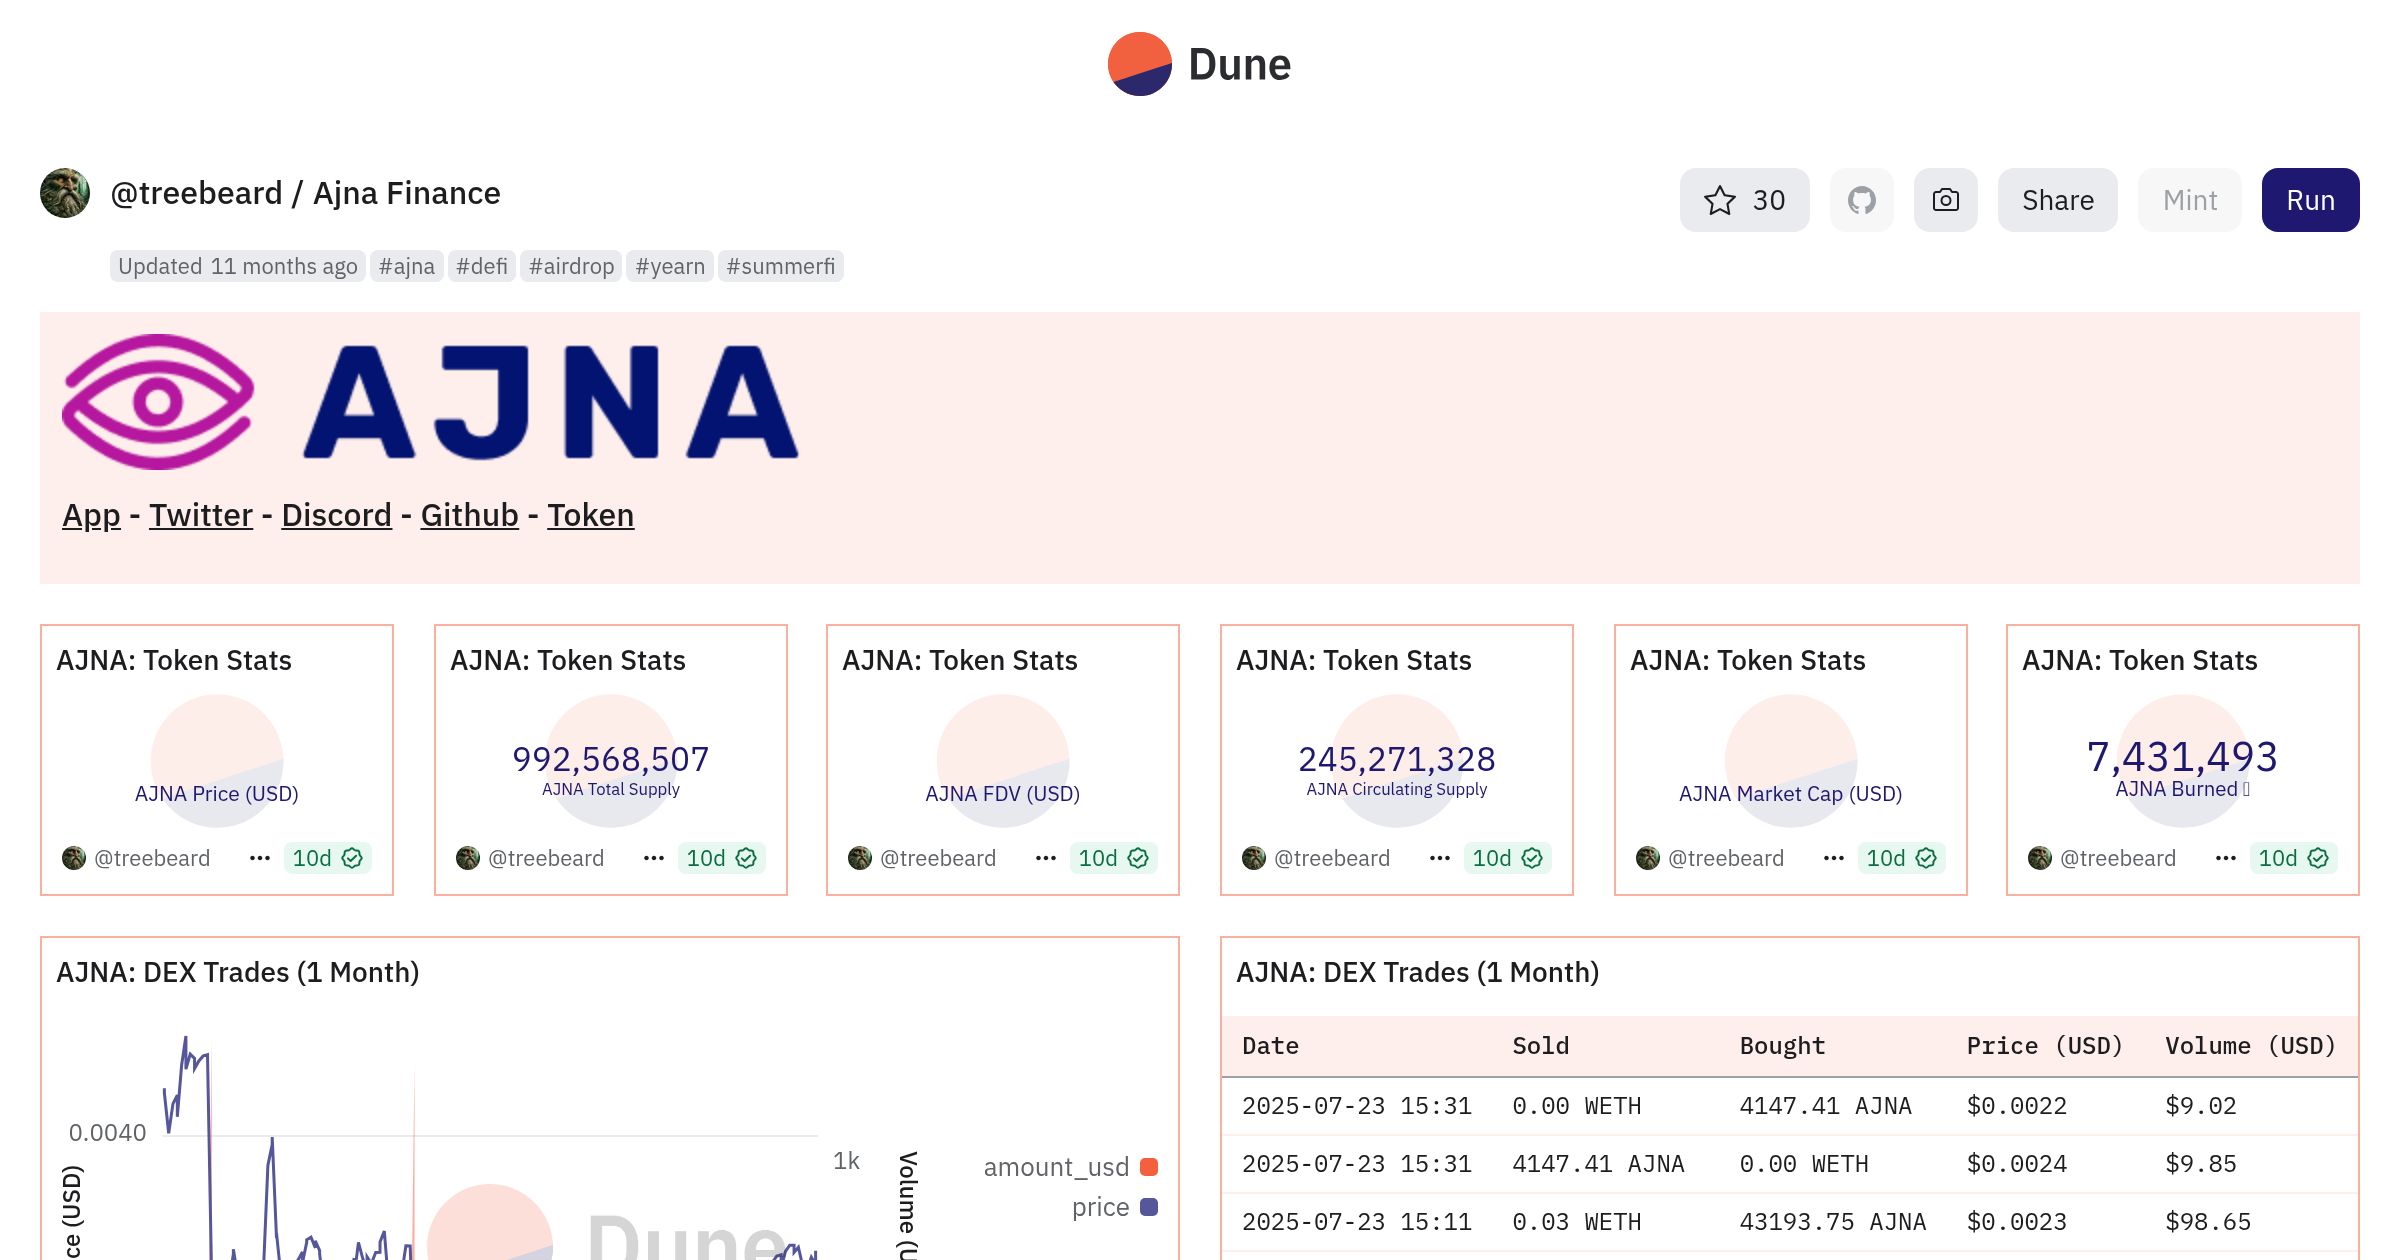Select the 245,271,328 circulating supply value
The image size is (2400, 1260).
[x=1396, y=759]
